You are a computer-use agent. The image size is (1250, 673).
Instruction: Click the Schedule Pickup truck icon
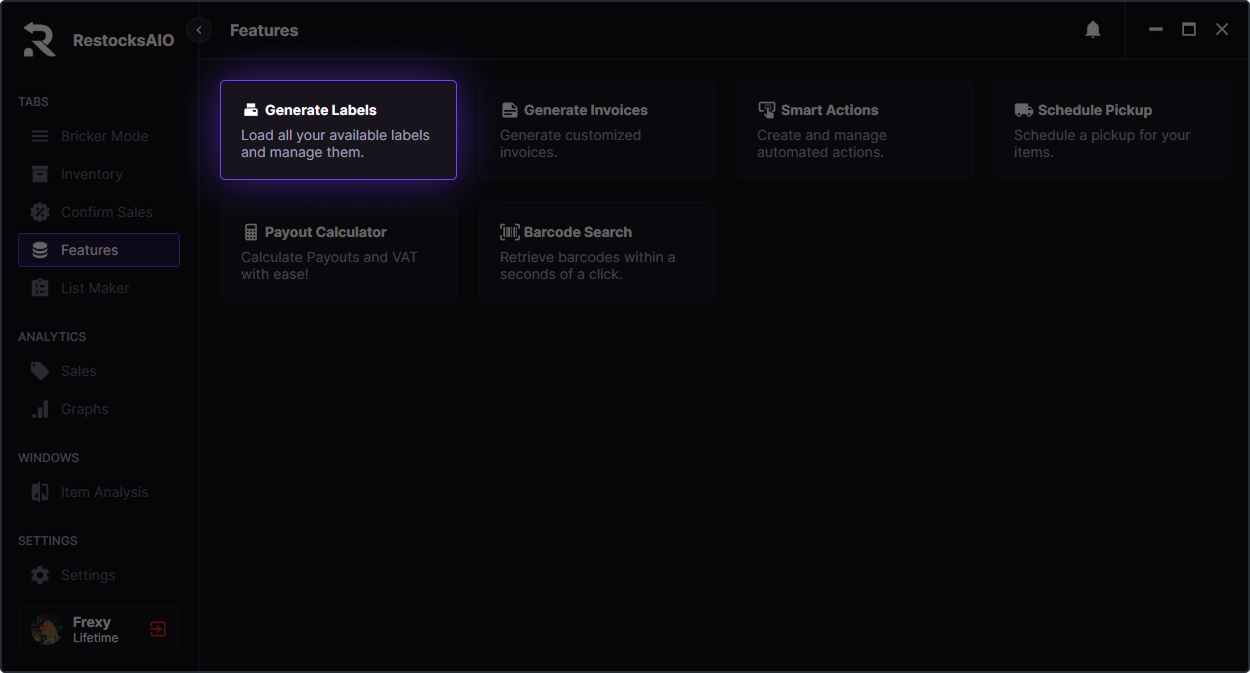tap(1023, 110)
